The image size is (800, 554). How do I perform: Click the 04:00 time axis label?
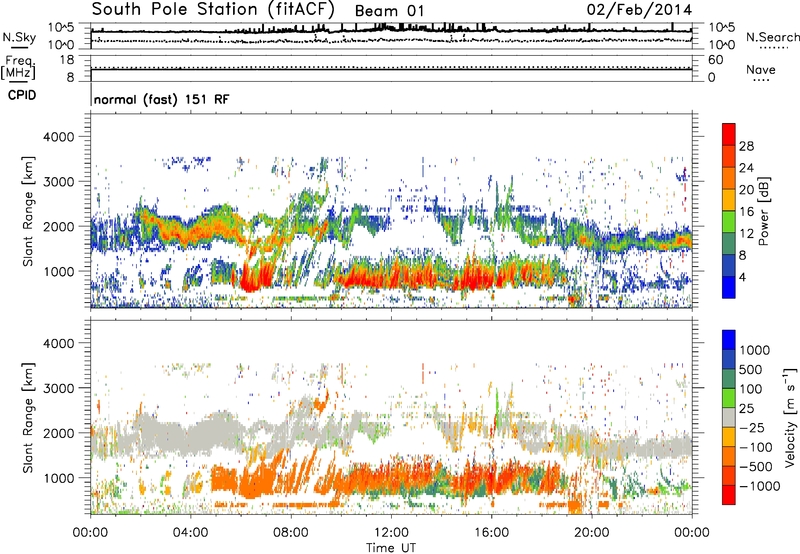coord(190,532)
